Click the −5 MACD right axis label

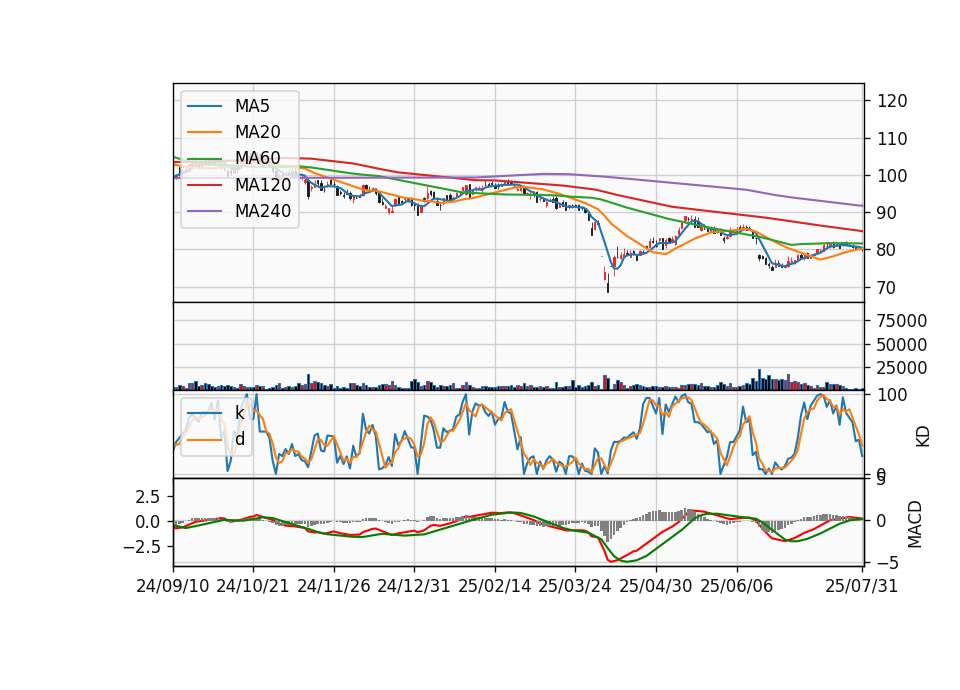(x=887, y=562)
